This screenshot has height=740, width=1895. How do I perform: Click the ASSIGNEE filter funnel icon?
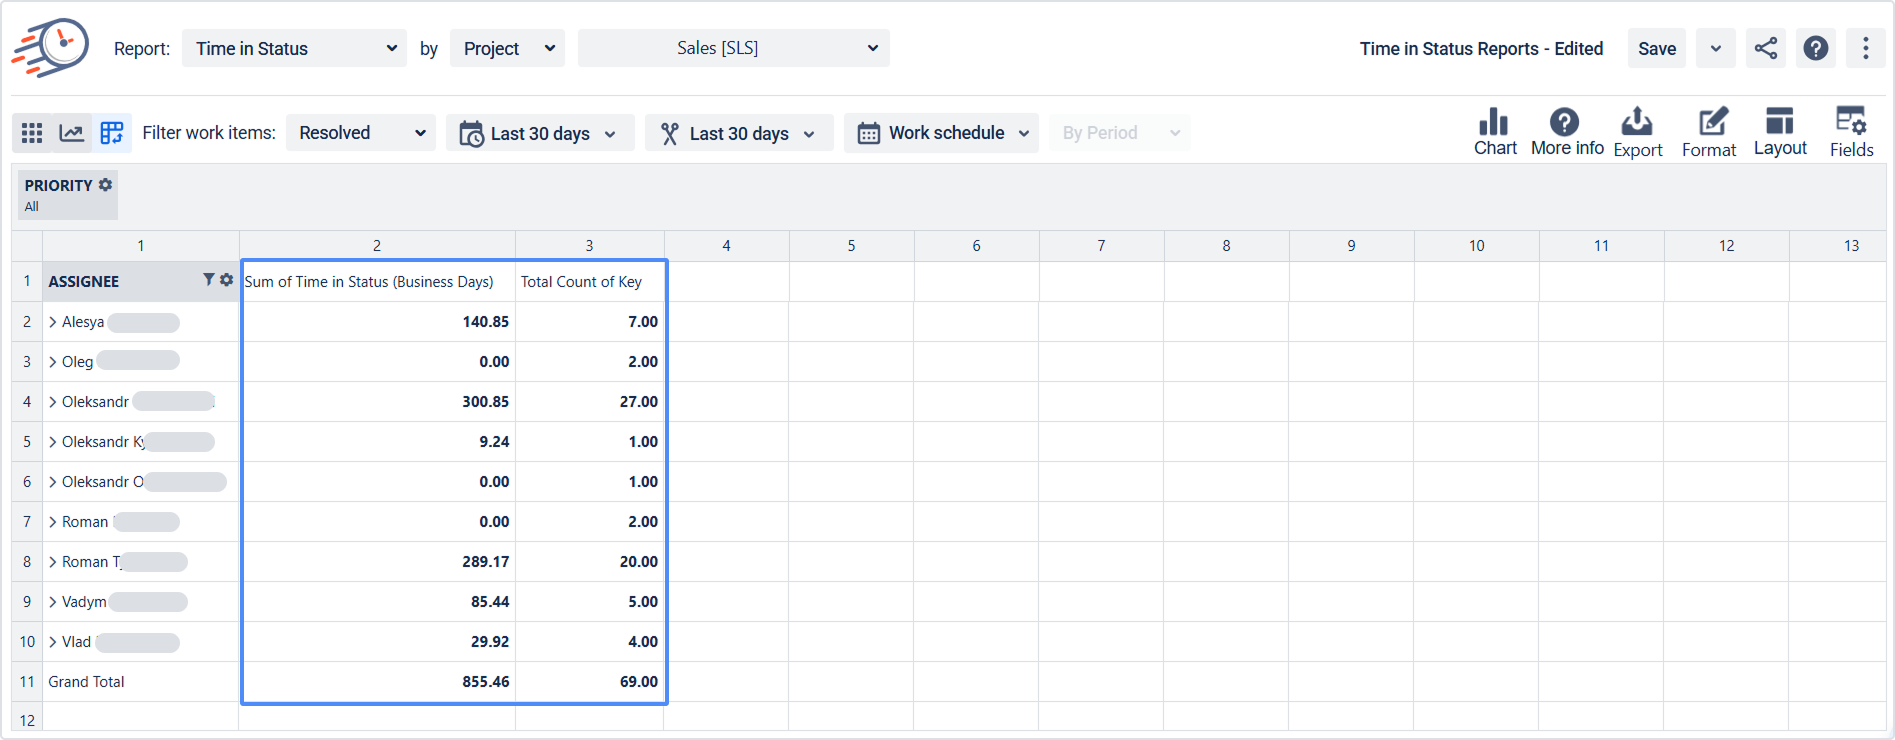click(209, 280)
